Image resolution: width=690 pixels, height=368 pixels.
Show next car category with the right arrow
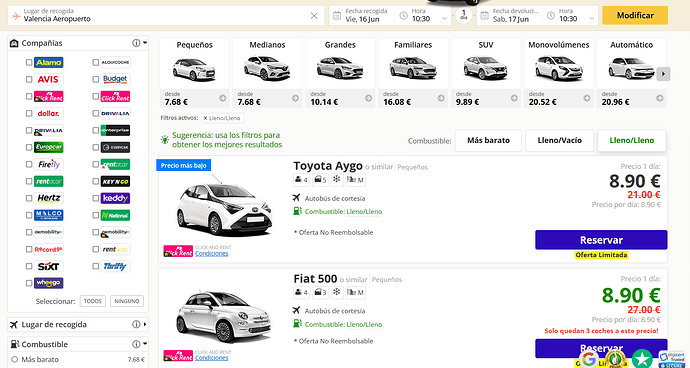pyautogui.click(x=663, y=74)
